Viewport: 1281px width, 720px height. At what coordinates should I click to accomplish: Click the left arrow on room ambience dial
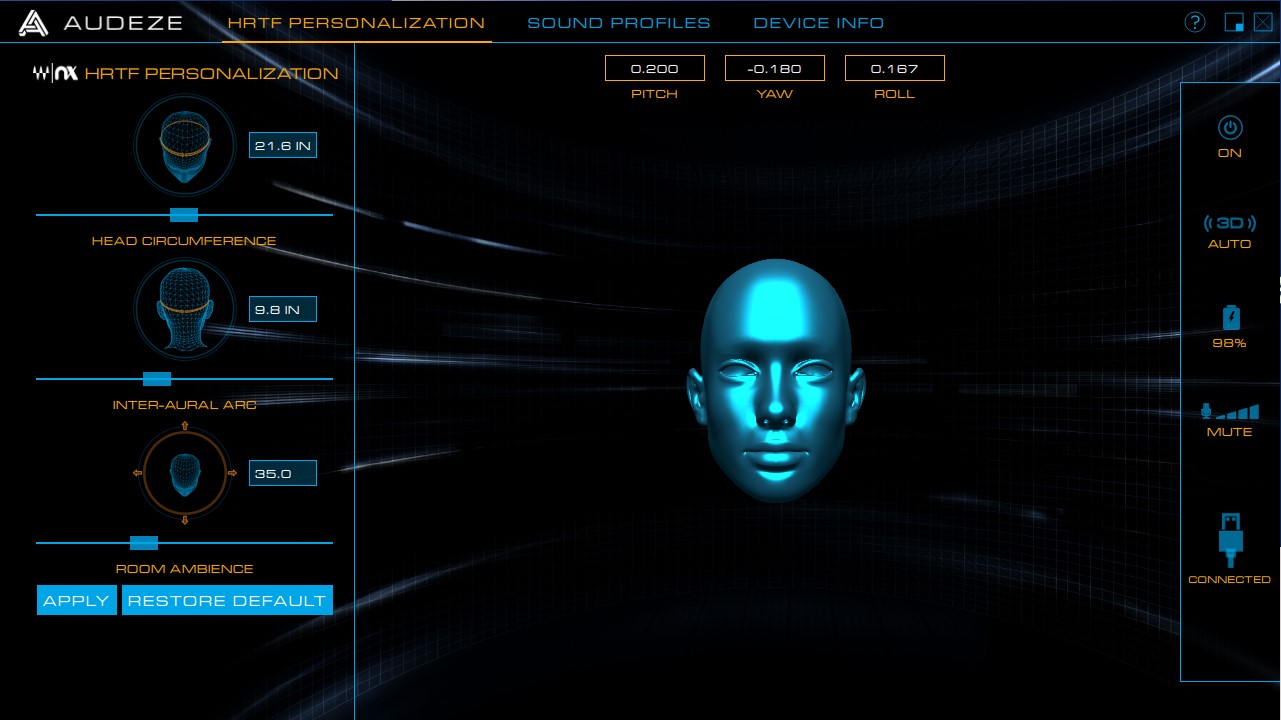(x=137, y=473)
